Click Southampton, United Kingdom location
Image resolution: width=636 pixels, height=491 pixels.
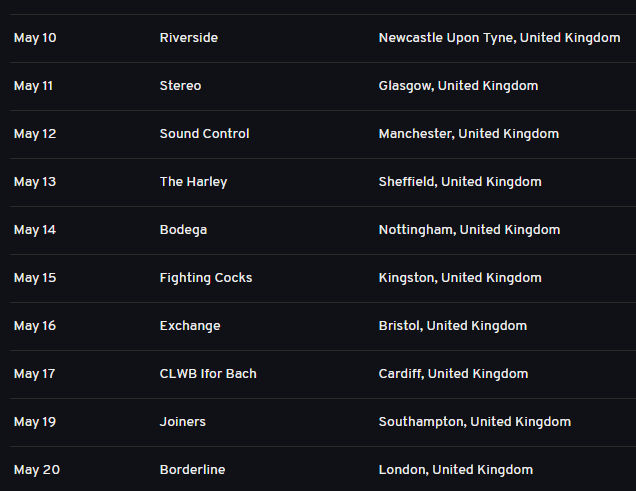tap(474, 422)
